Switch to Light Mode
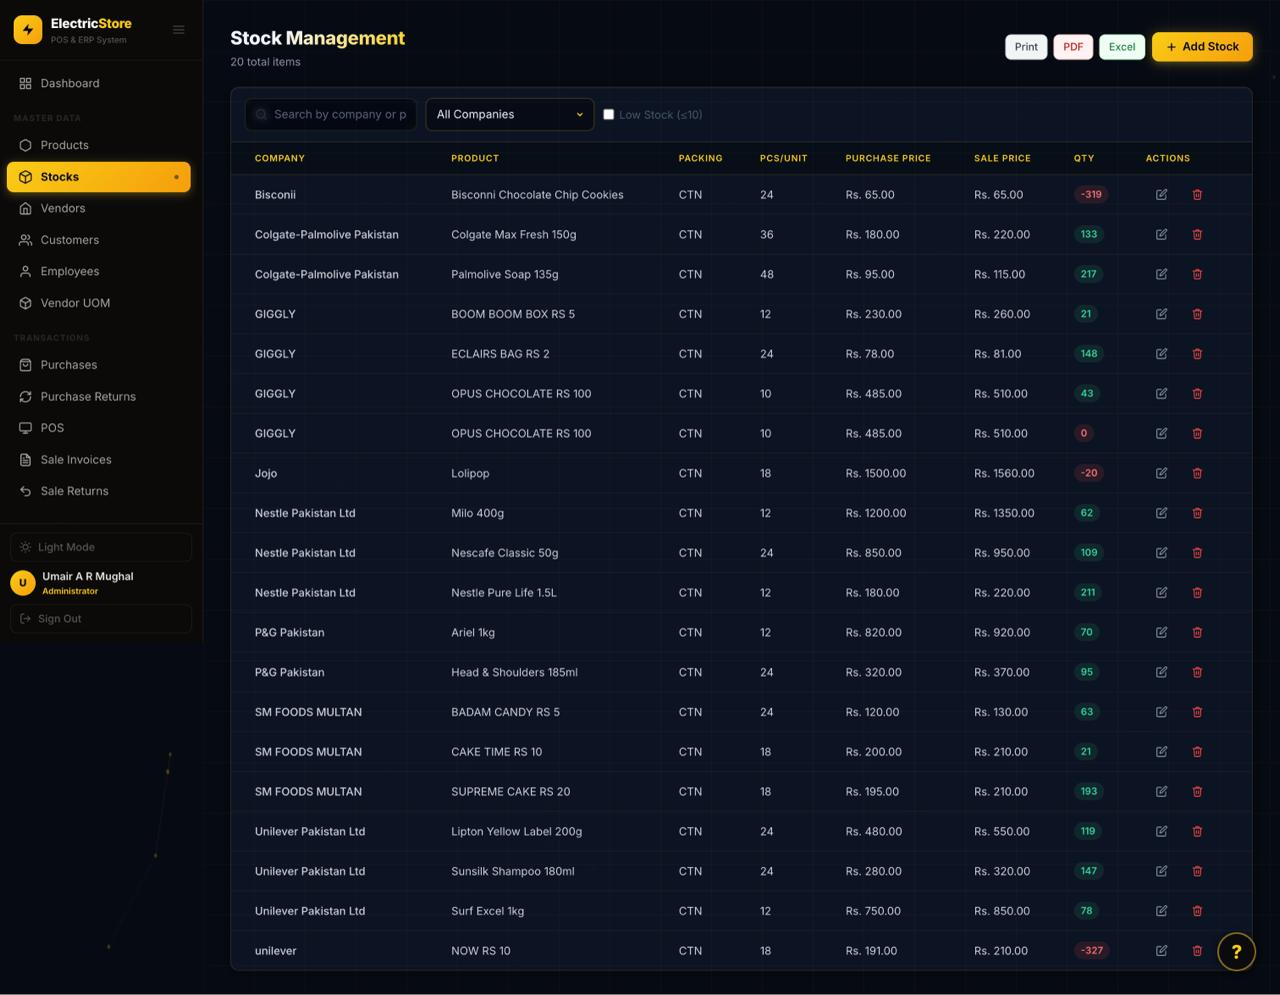Screen dimensions: 1280x995 tap(101, 547)
